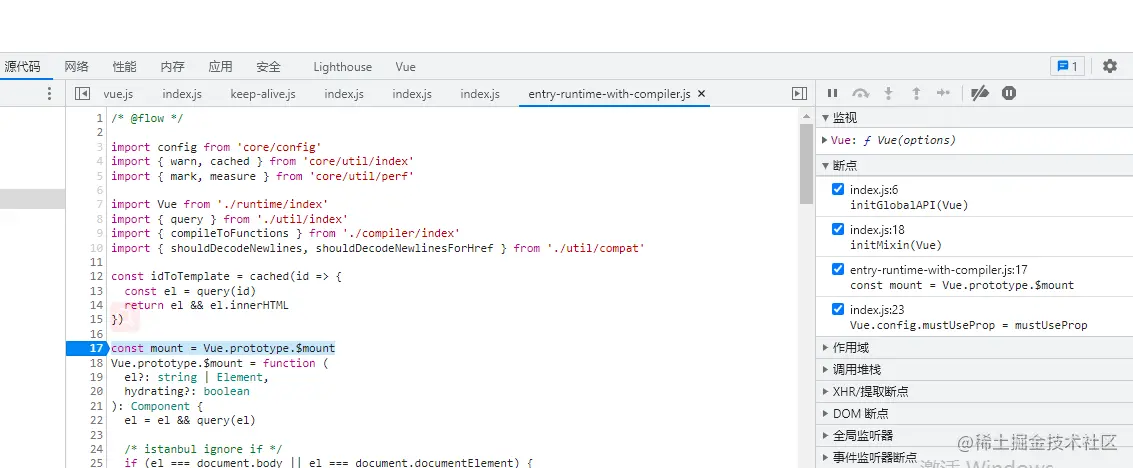The height and width of the screenshot is (468, 1133).
Task: Click 'initGlobalAPI(Vue)' breakpoint text
Action: coord(909,204)
